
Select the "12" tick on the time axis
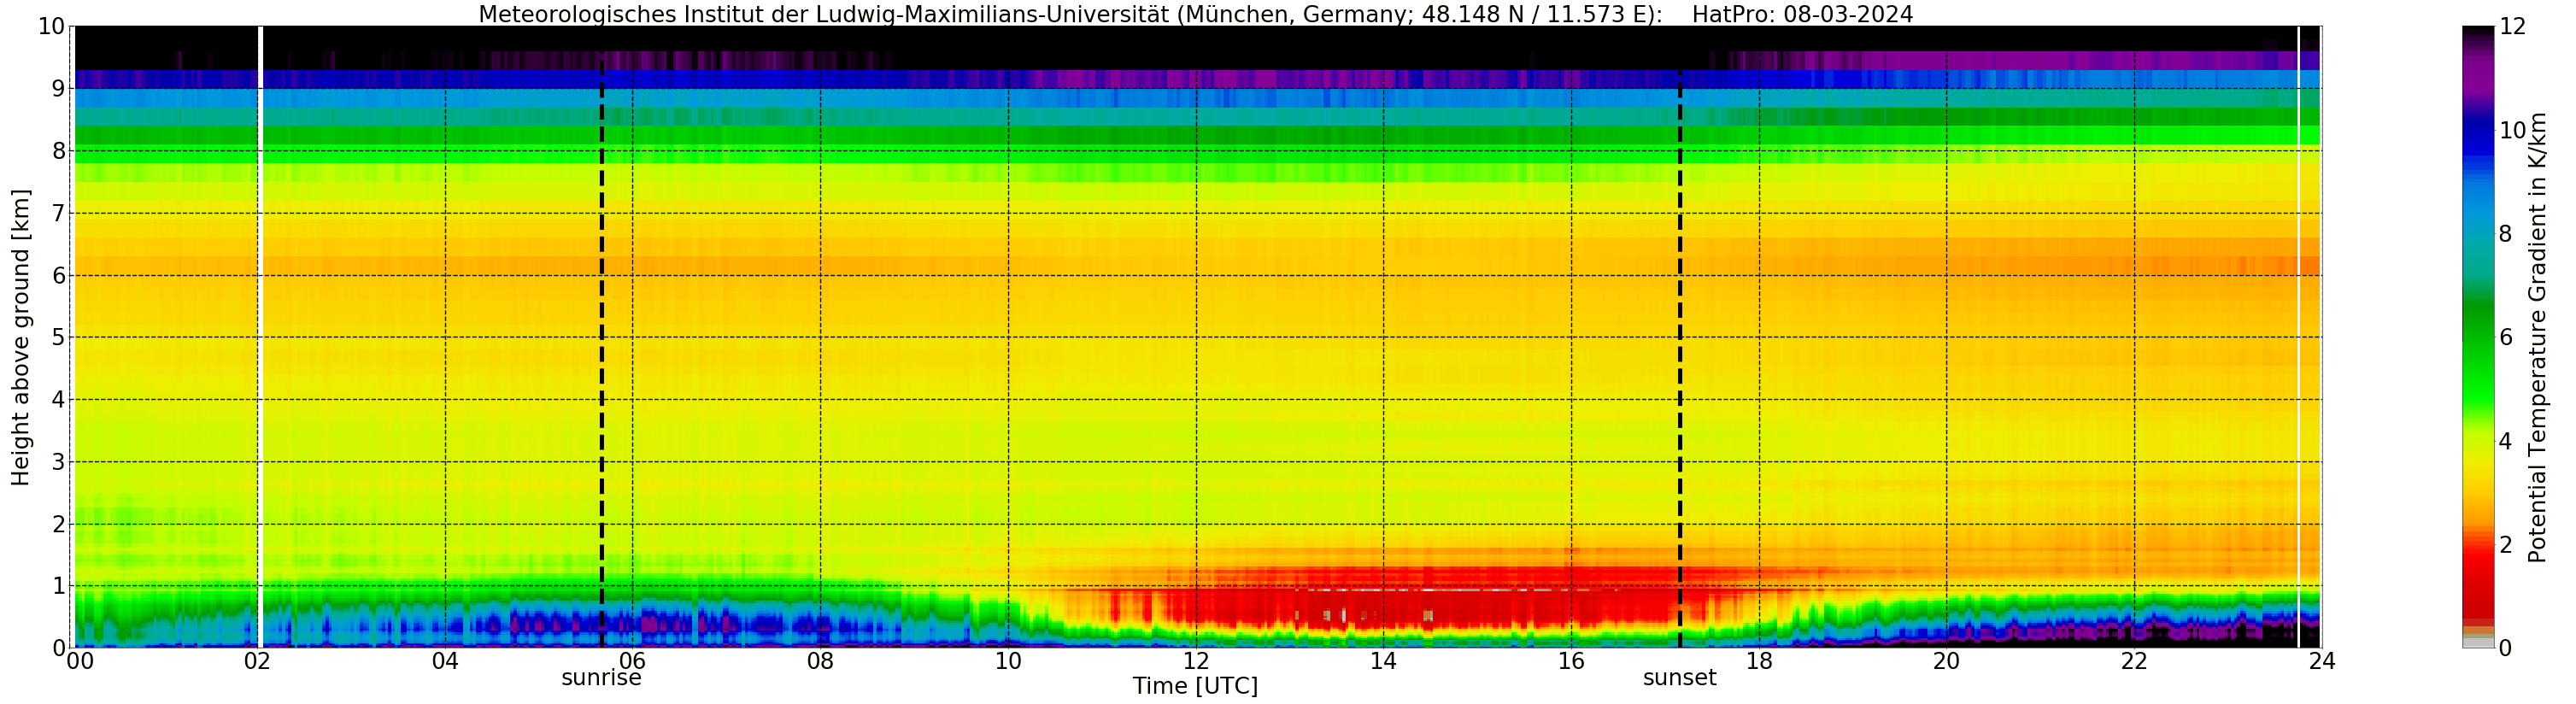1196,661
